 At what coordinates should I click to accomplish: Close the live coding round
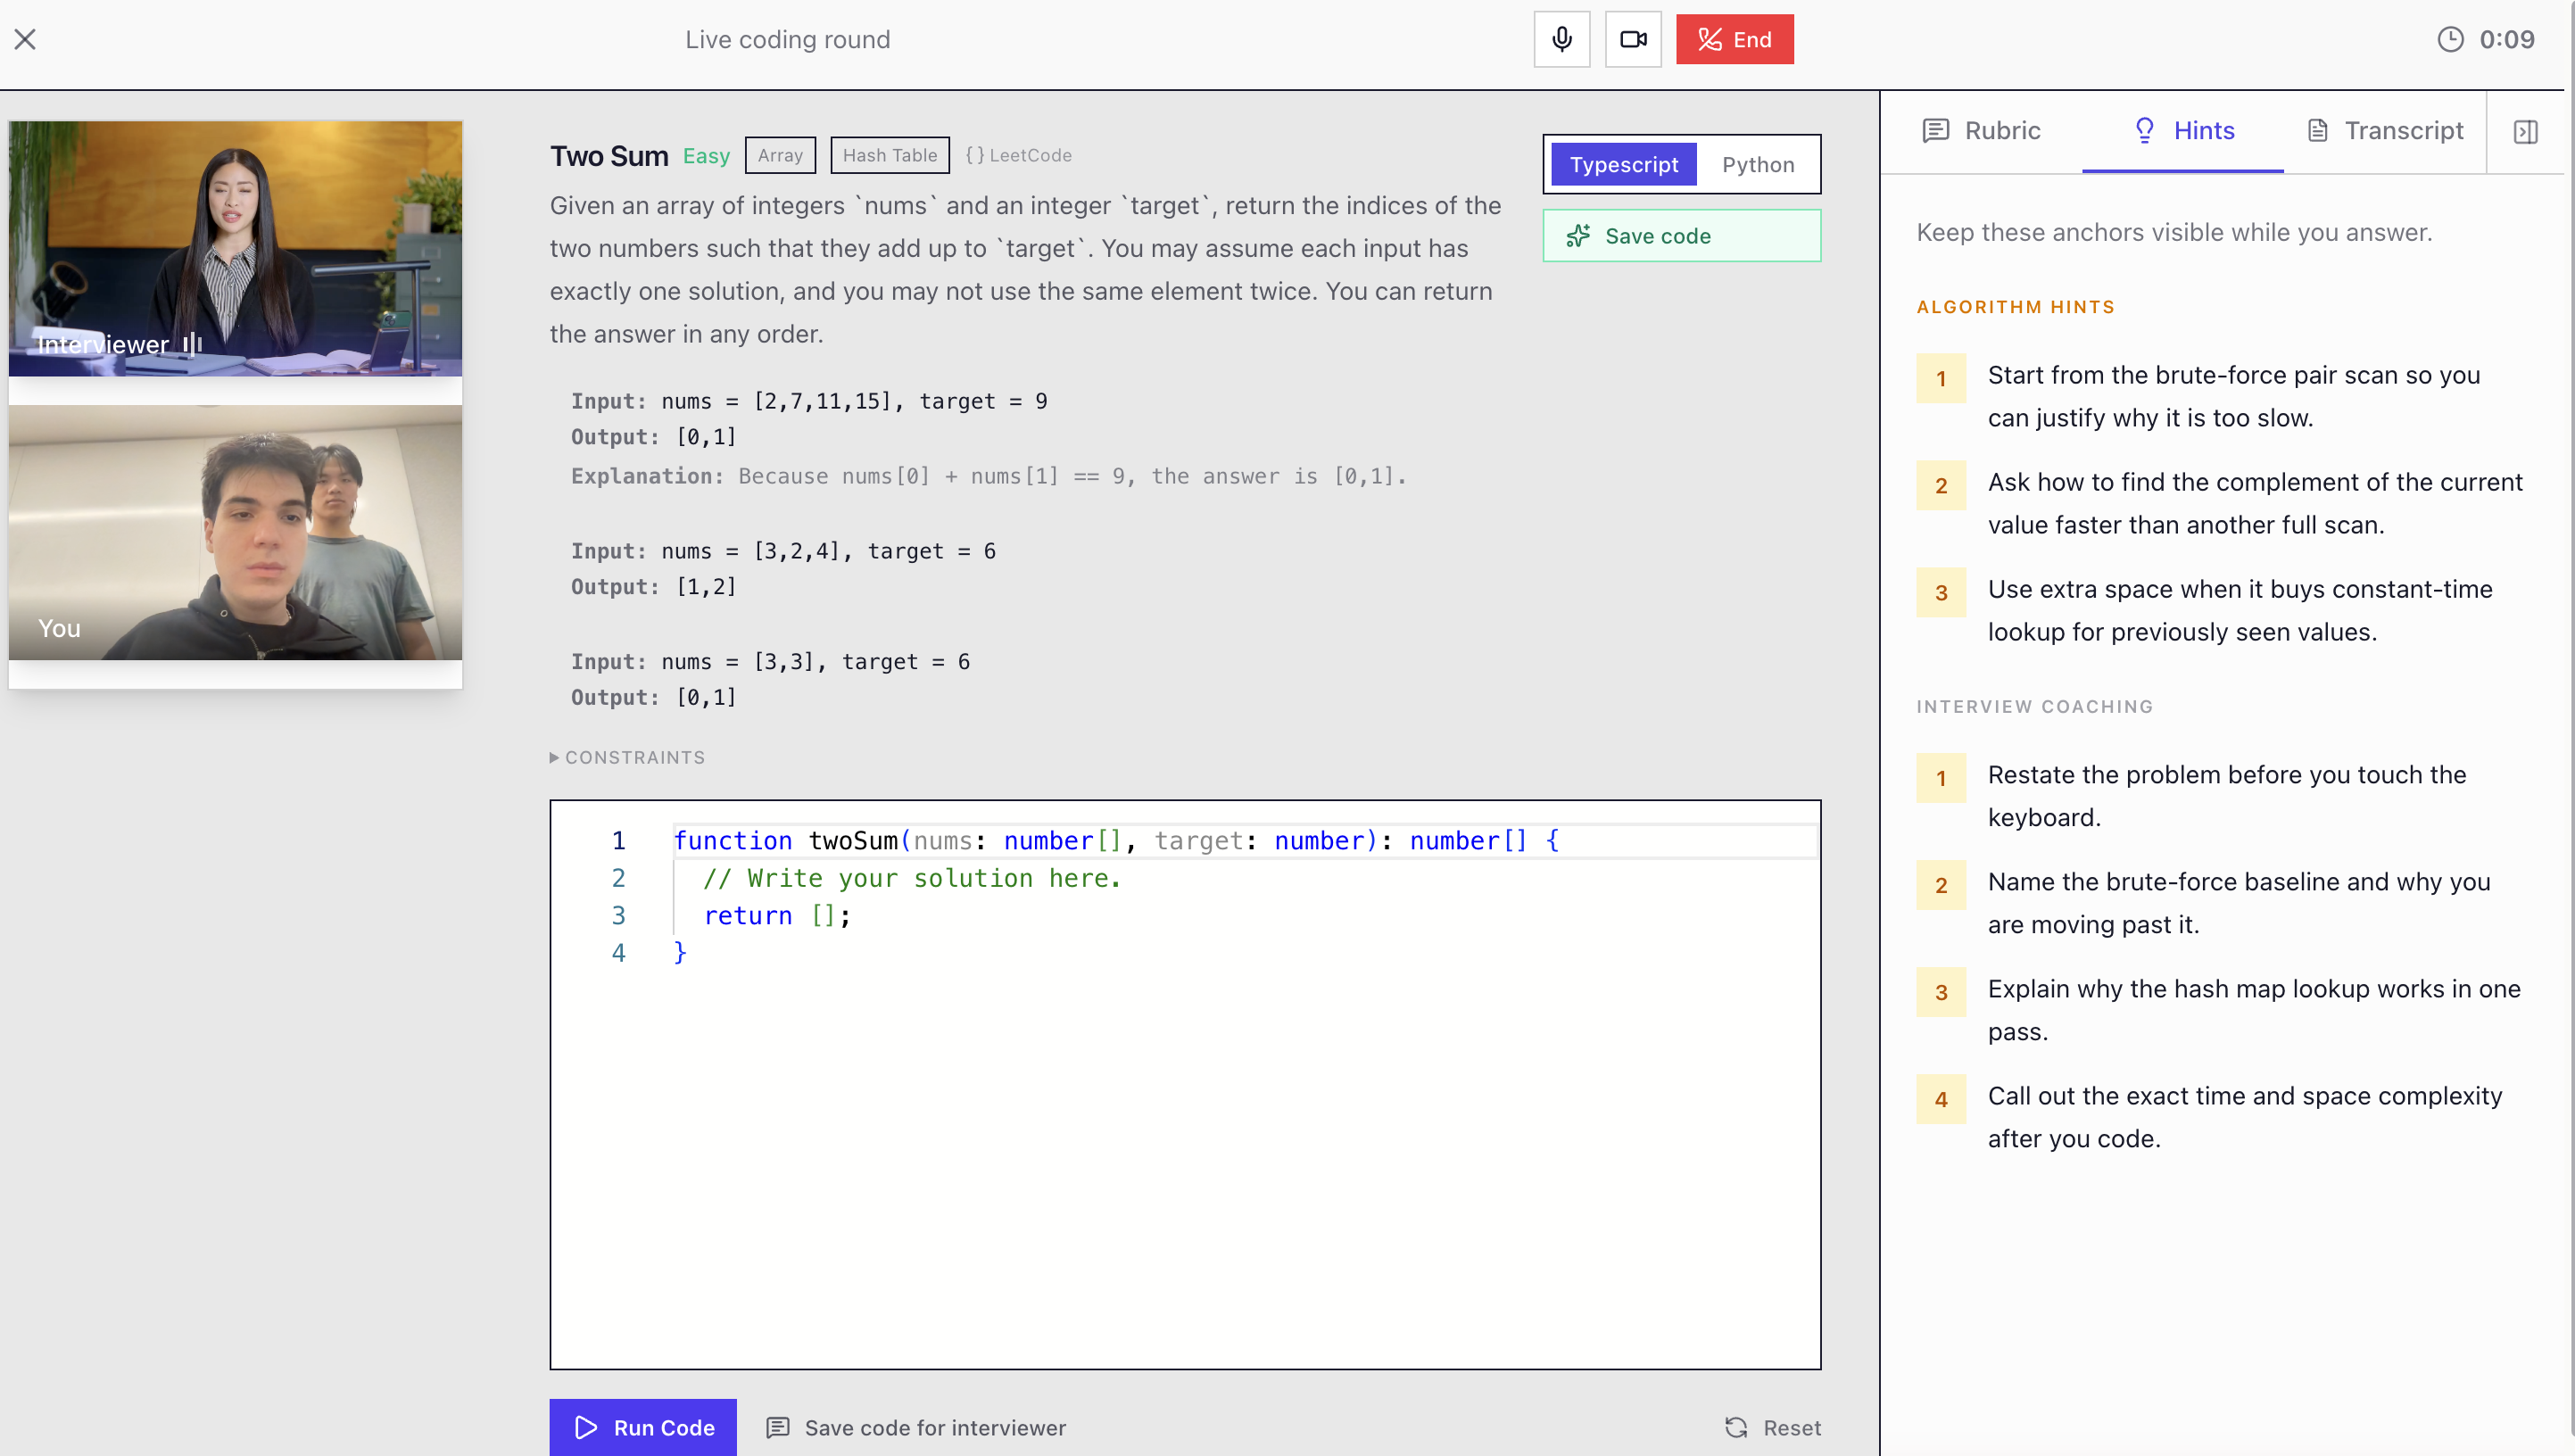pyautogui.click(x=25, y=39)
